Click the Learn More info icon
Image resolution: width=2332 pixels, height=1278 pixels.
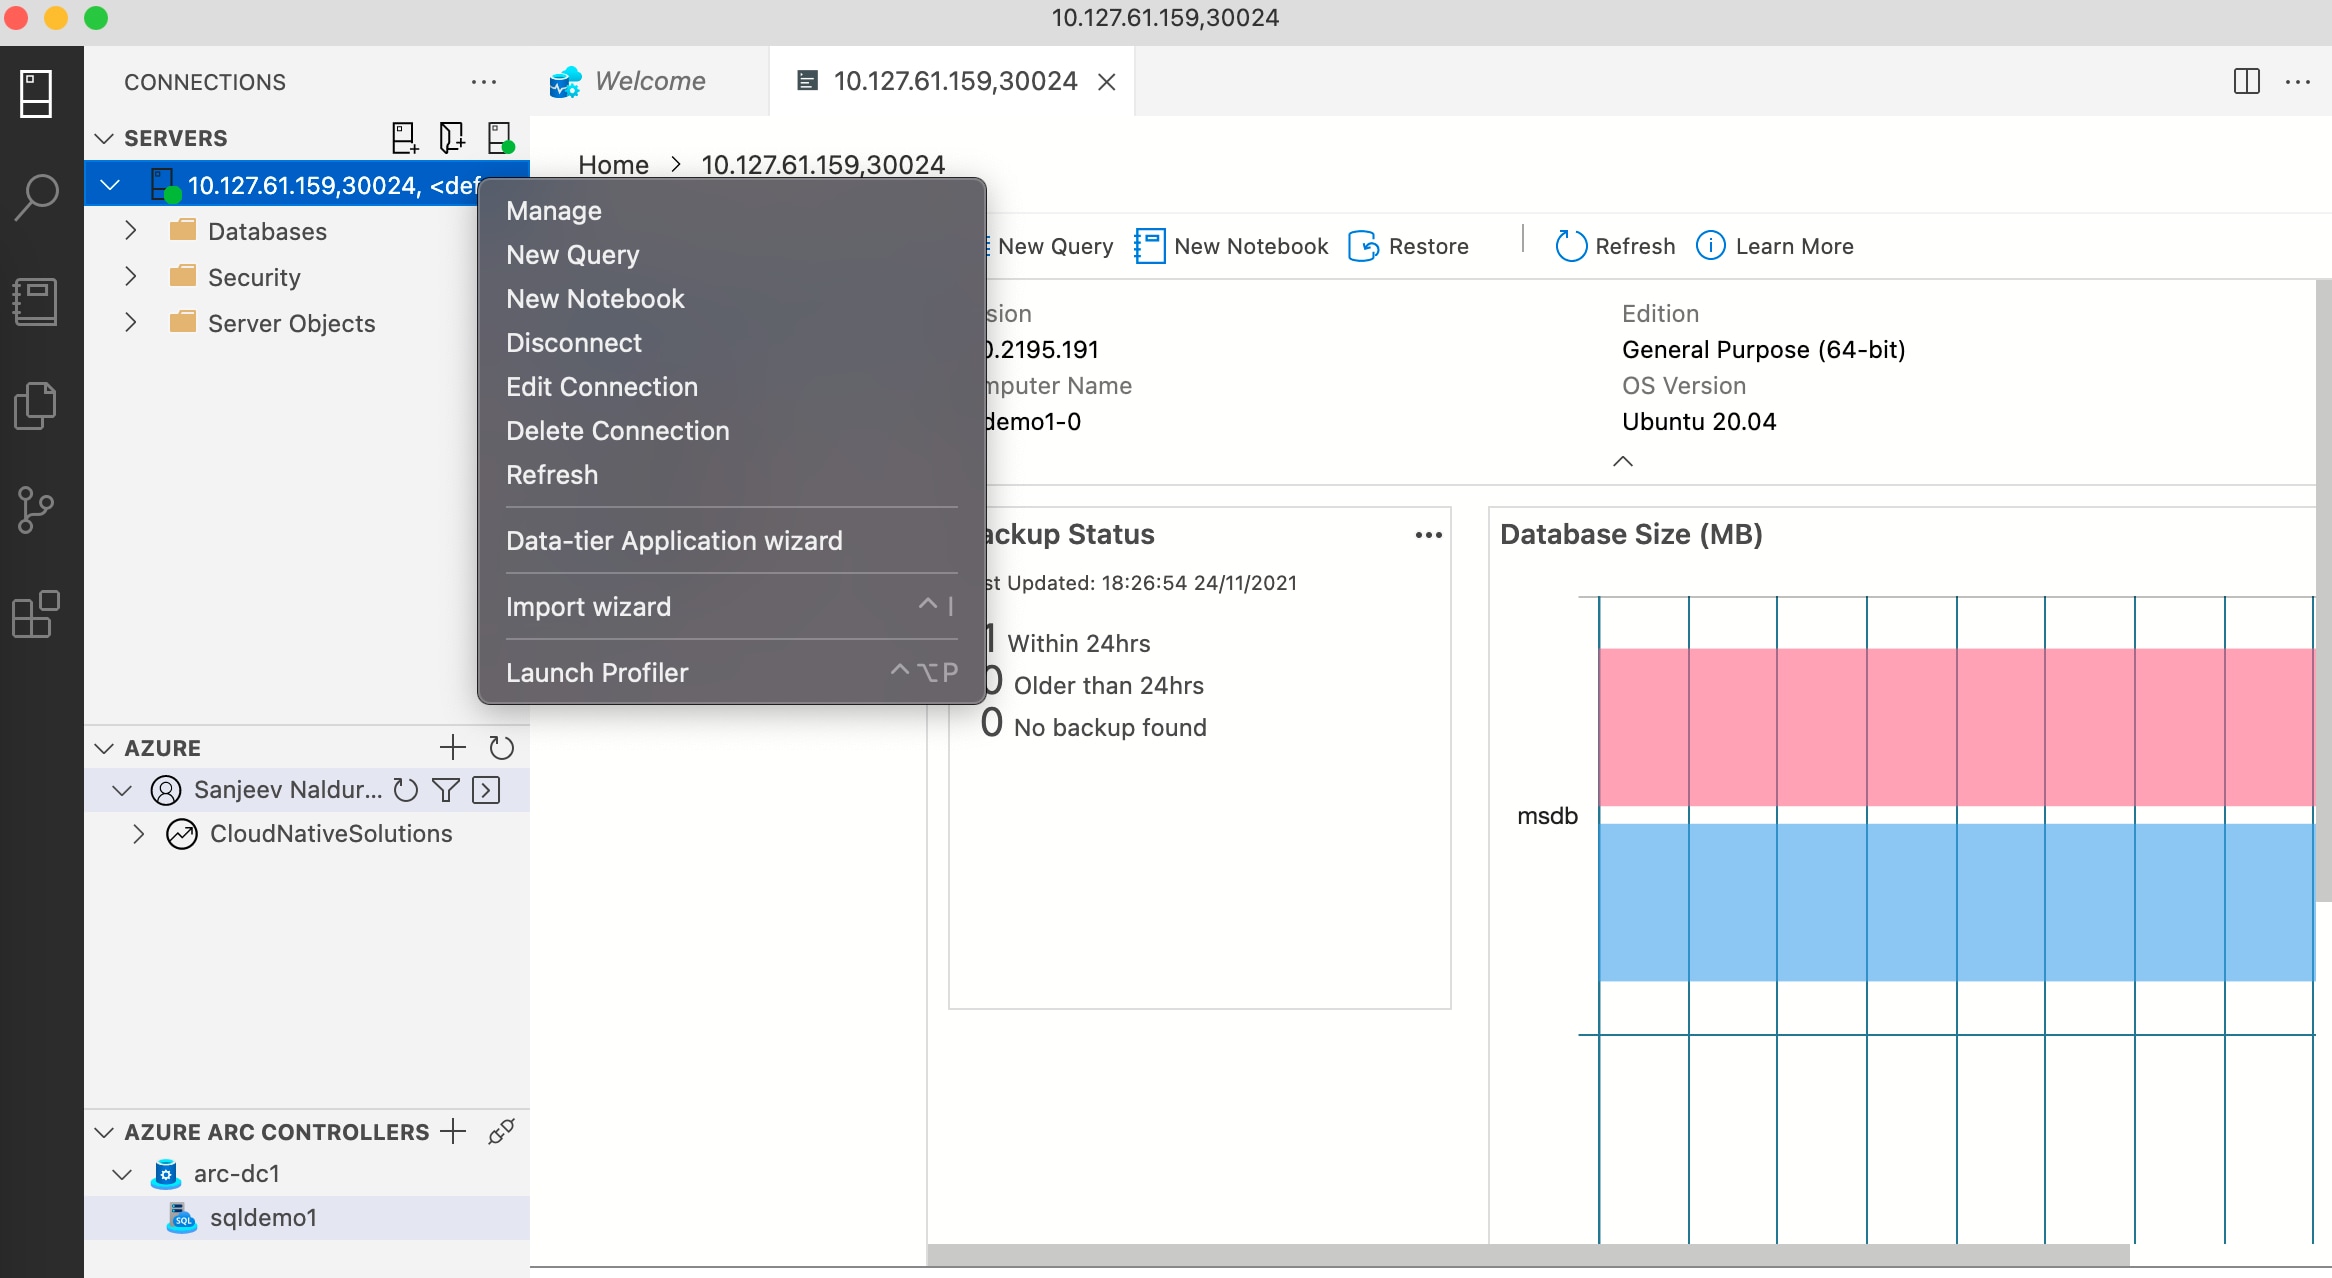[1711, 246]
